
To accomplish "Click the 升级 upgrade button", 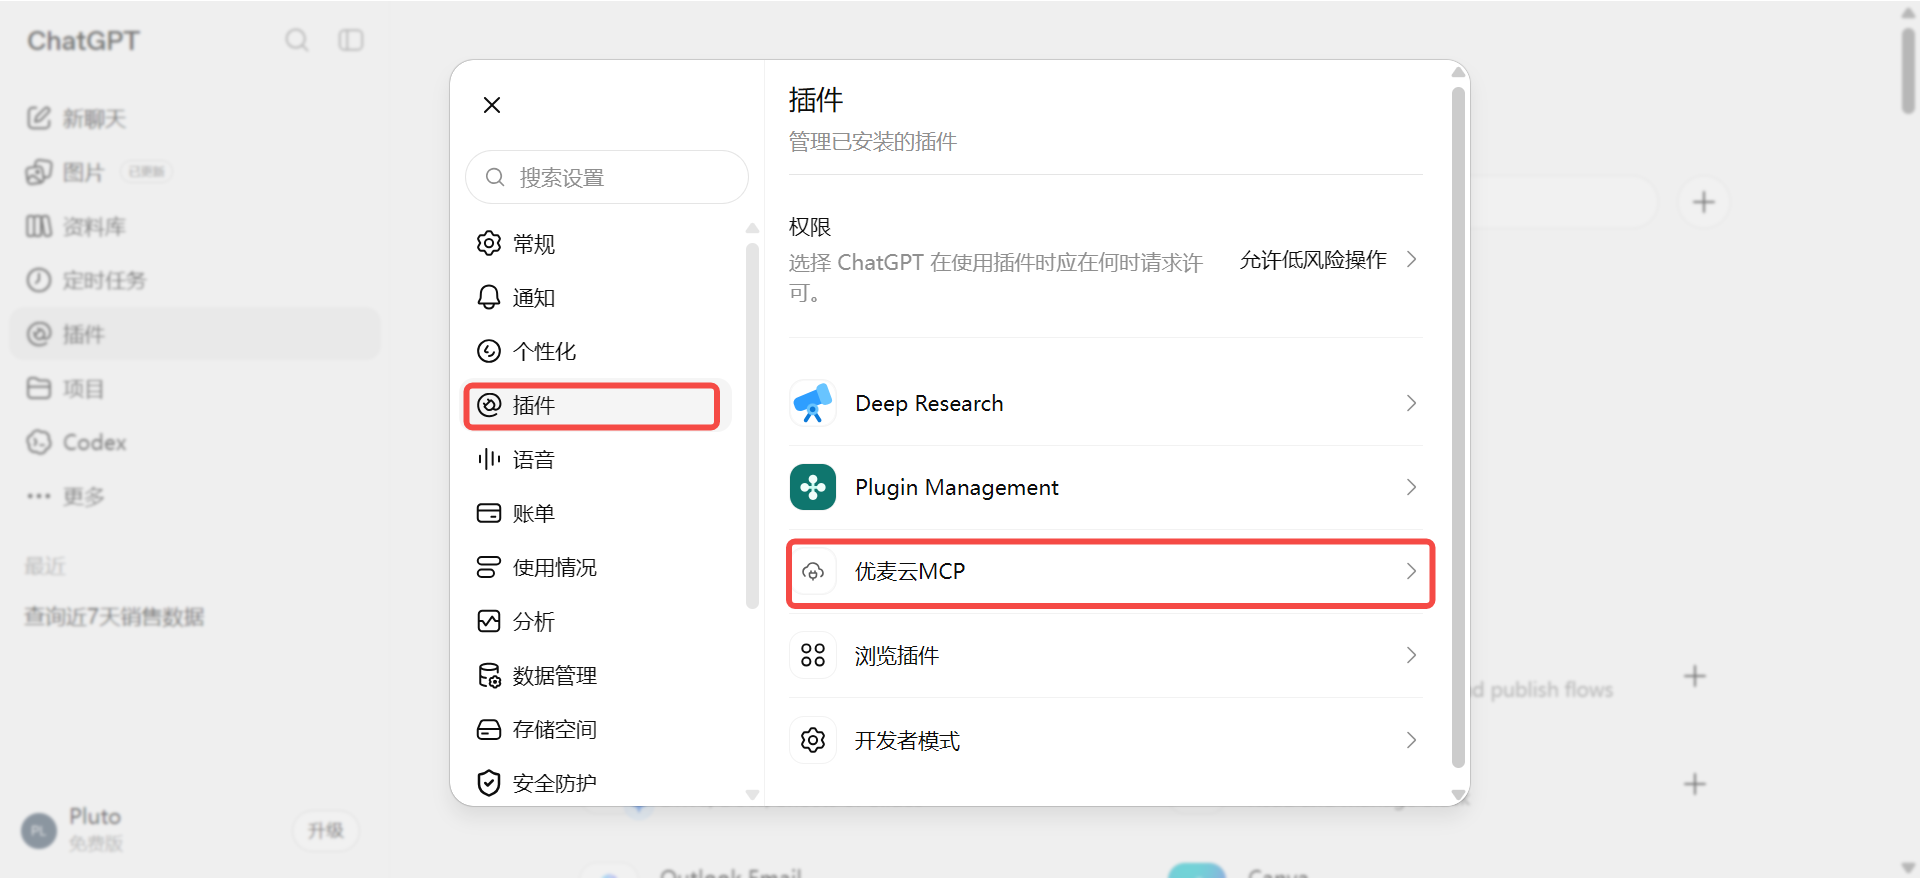I will click(x=326, y=830).
